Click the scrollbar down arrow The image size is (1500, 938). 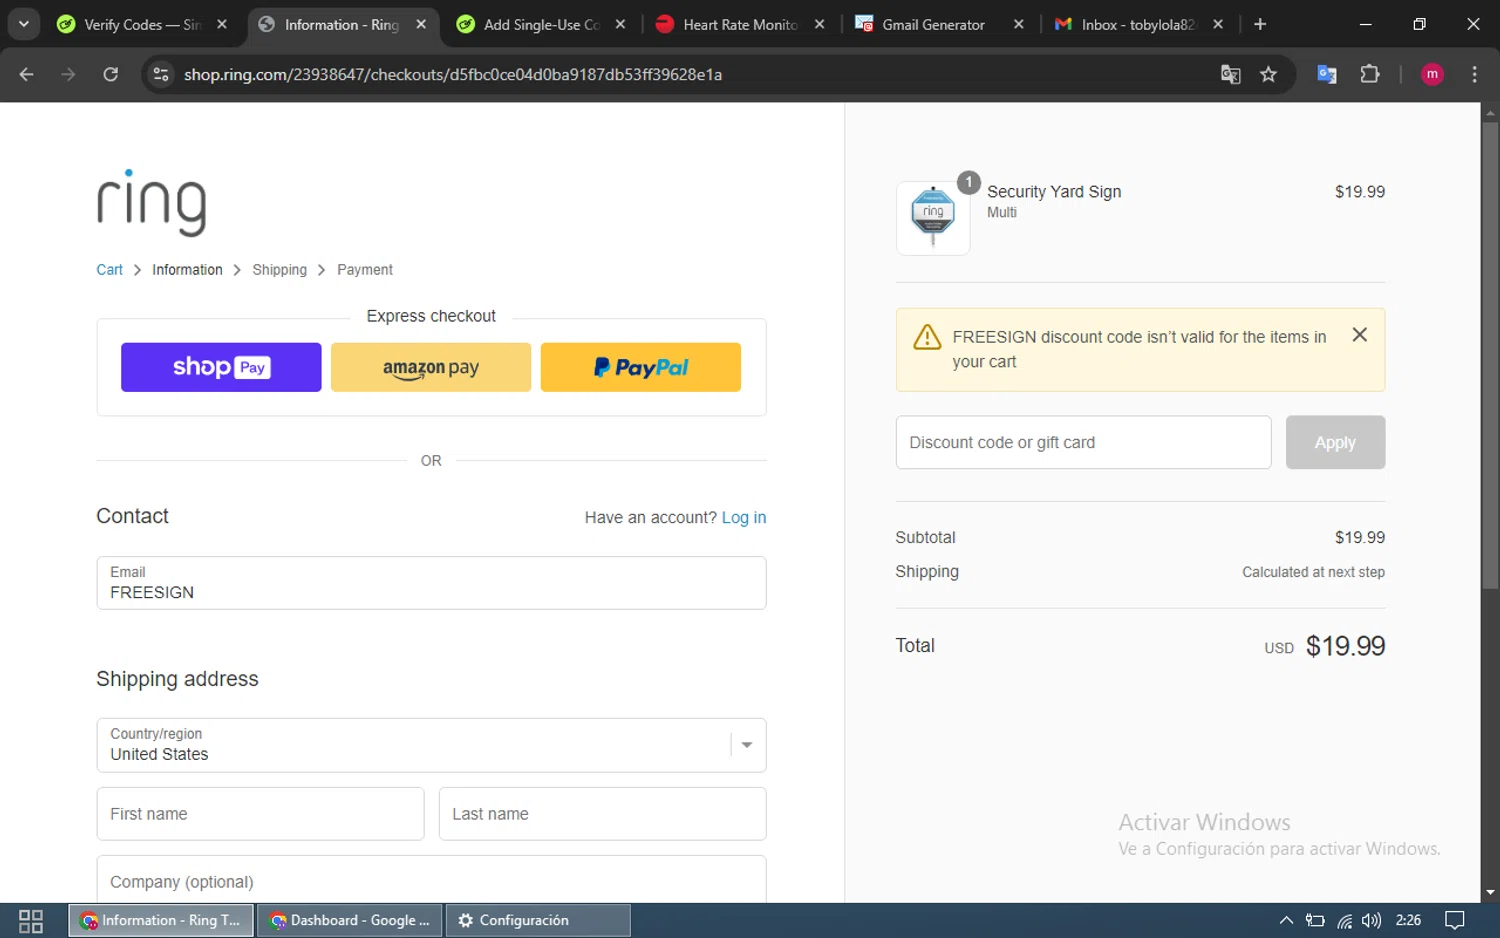tap(1490, 893)
